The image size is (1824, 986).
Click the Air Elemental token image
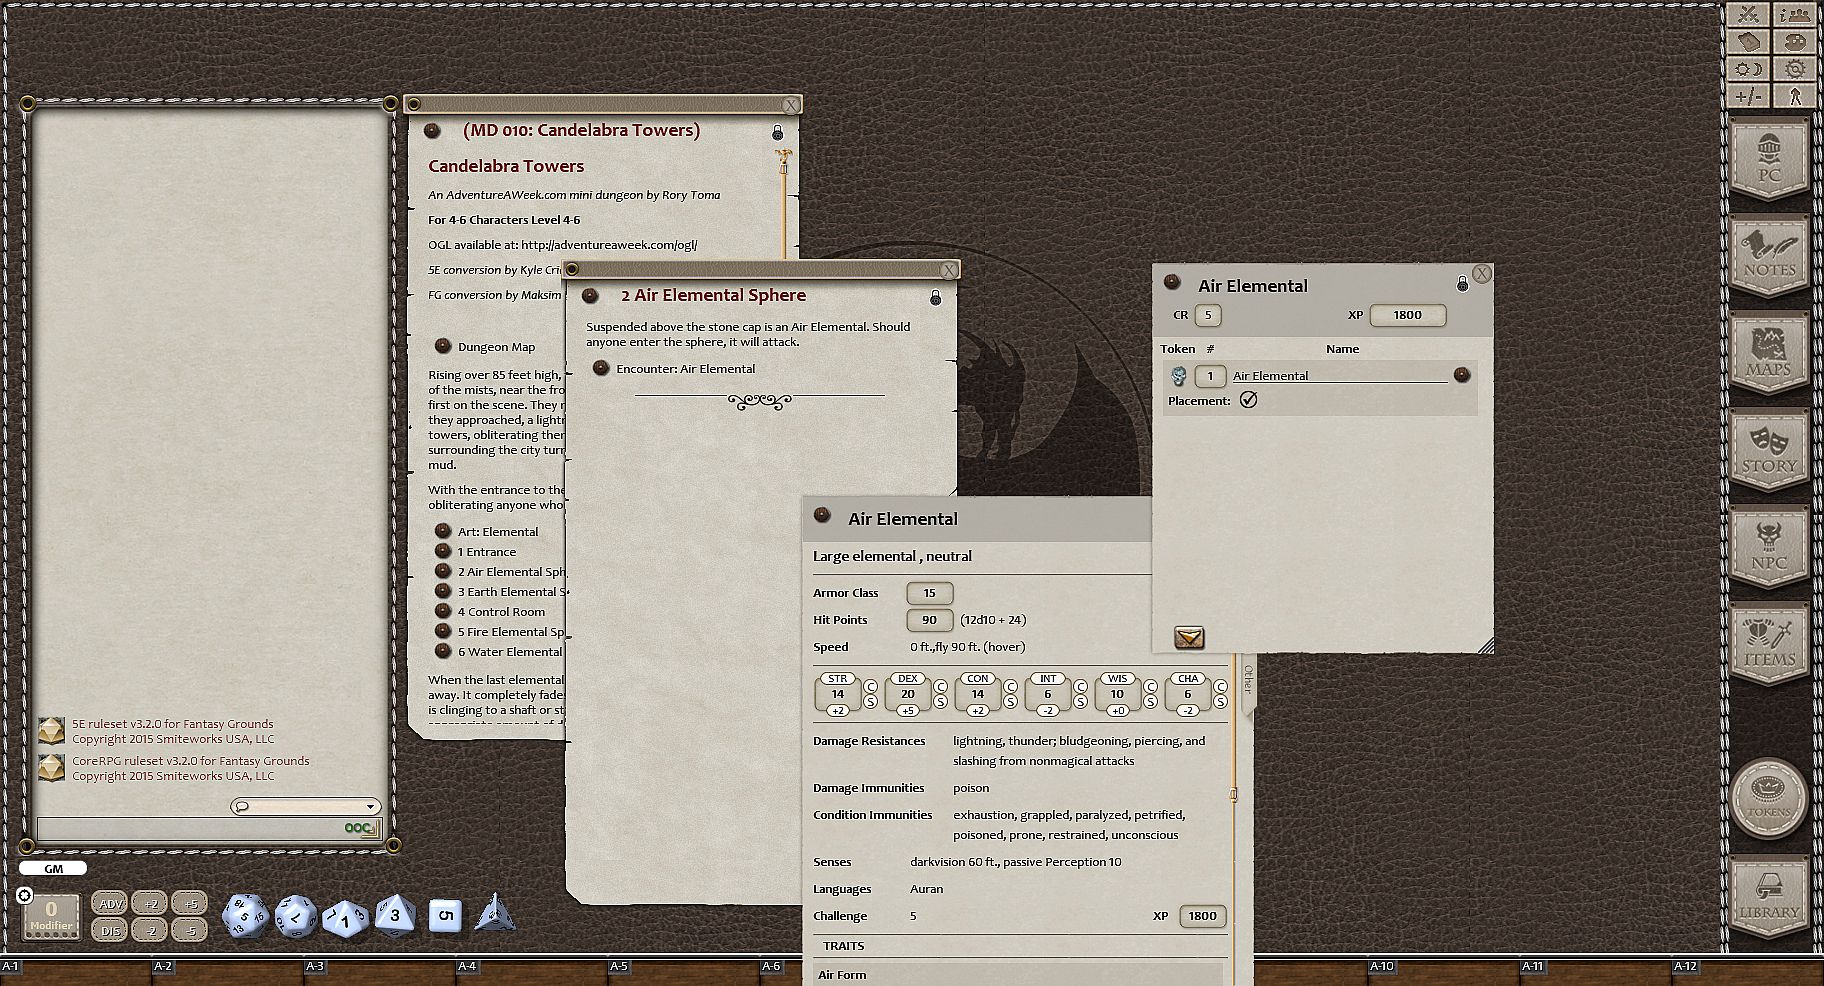coord(1179,376)
